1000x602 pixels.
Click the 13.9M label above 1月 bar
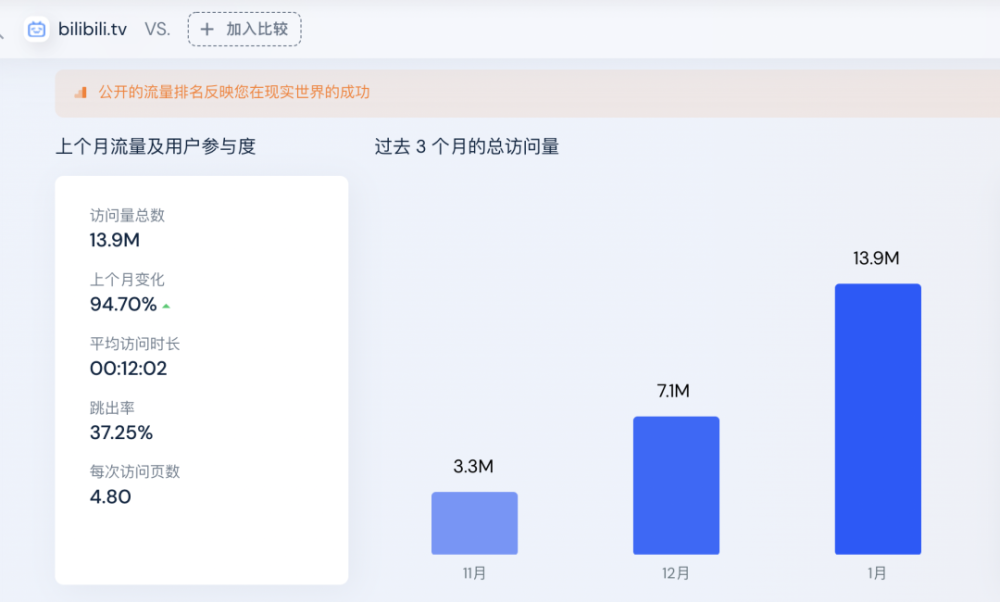coord(876,258)
